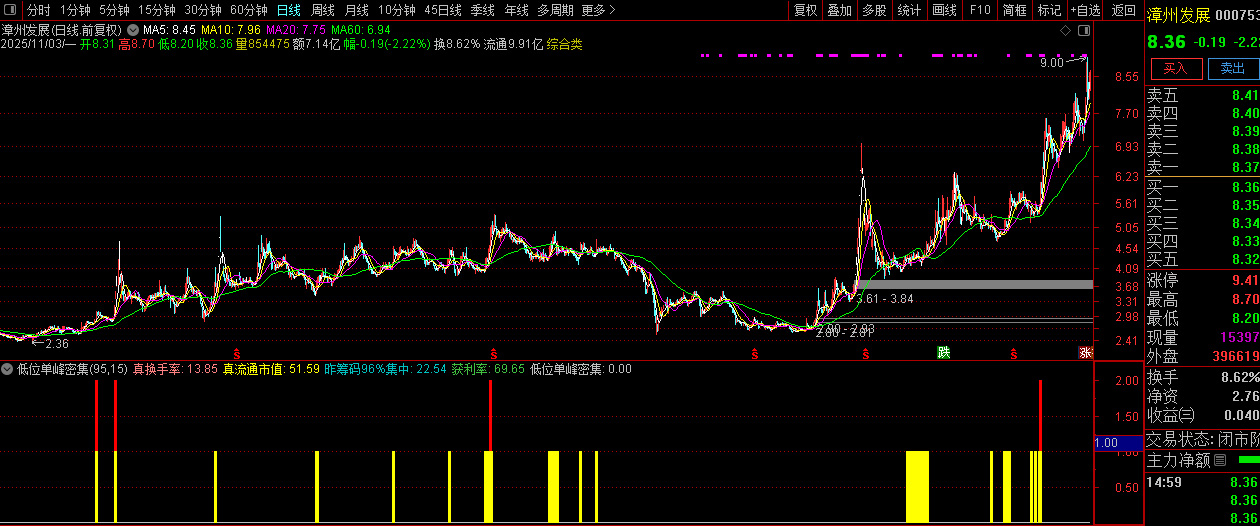Click the 卖一 ask row

pyautogui.click(x=1202, y=167)
